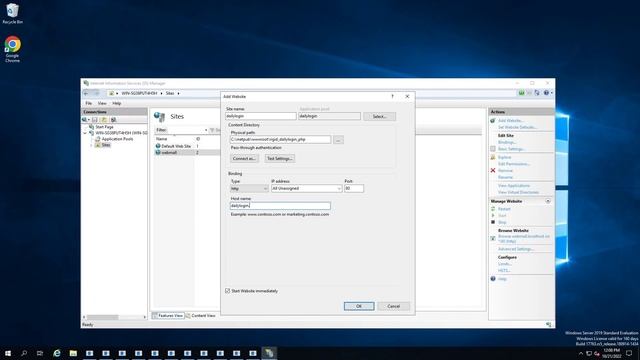The image size is (640, 360).
Task: Click the Save icon in Connections toolbar
Action: [95, 120]
